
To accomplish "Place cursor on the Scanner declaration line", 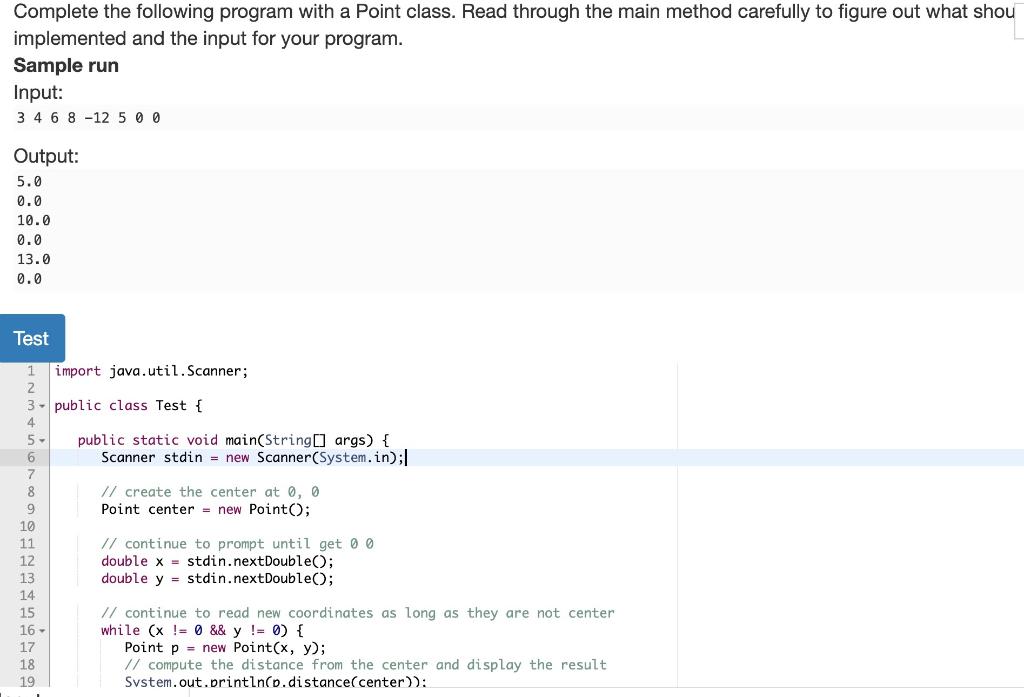I will [250, 457].
